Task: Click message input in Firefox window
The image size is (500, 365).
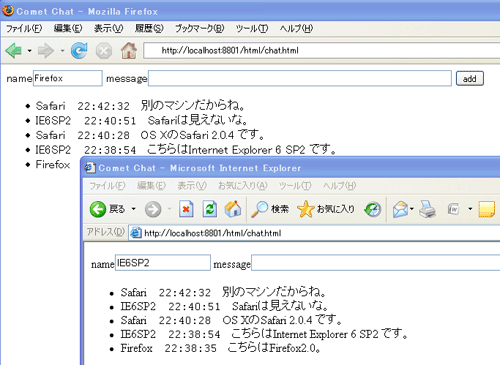Action: pos(300,78)
